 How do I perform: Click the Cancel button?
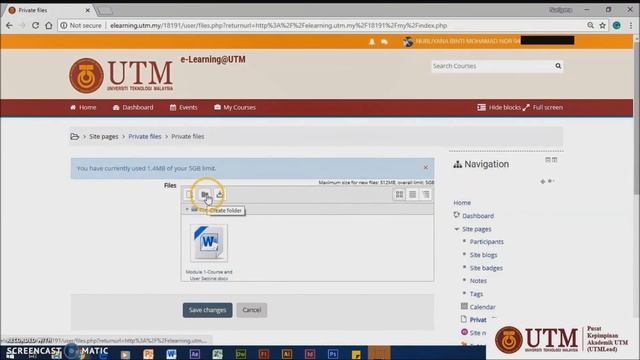click(251, 310)
